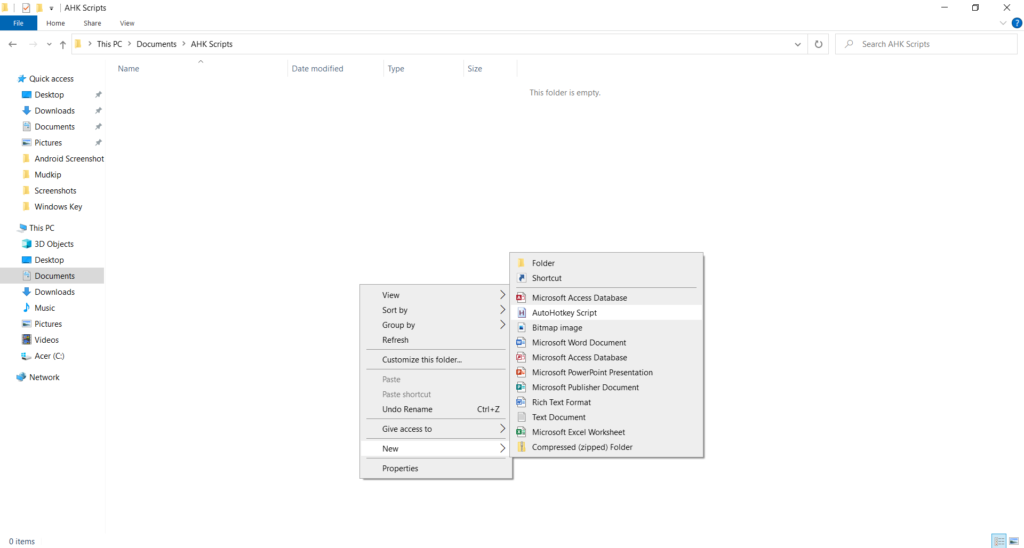Open the View submenu in the context menu

click(436, 295)
